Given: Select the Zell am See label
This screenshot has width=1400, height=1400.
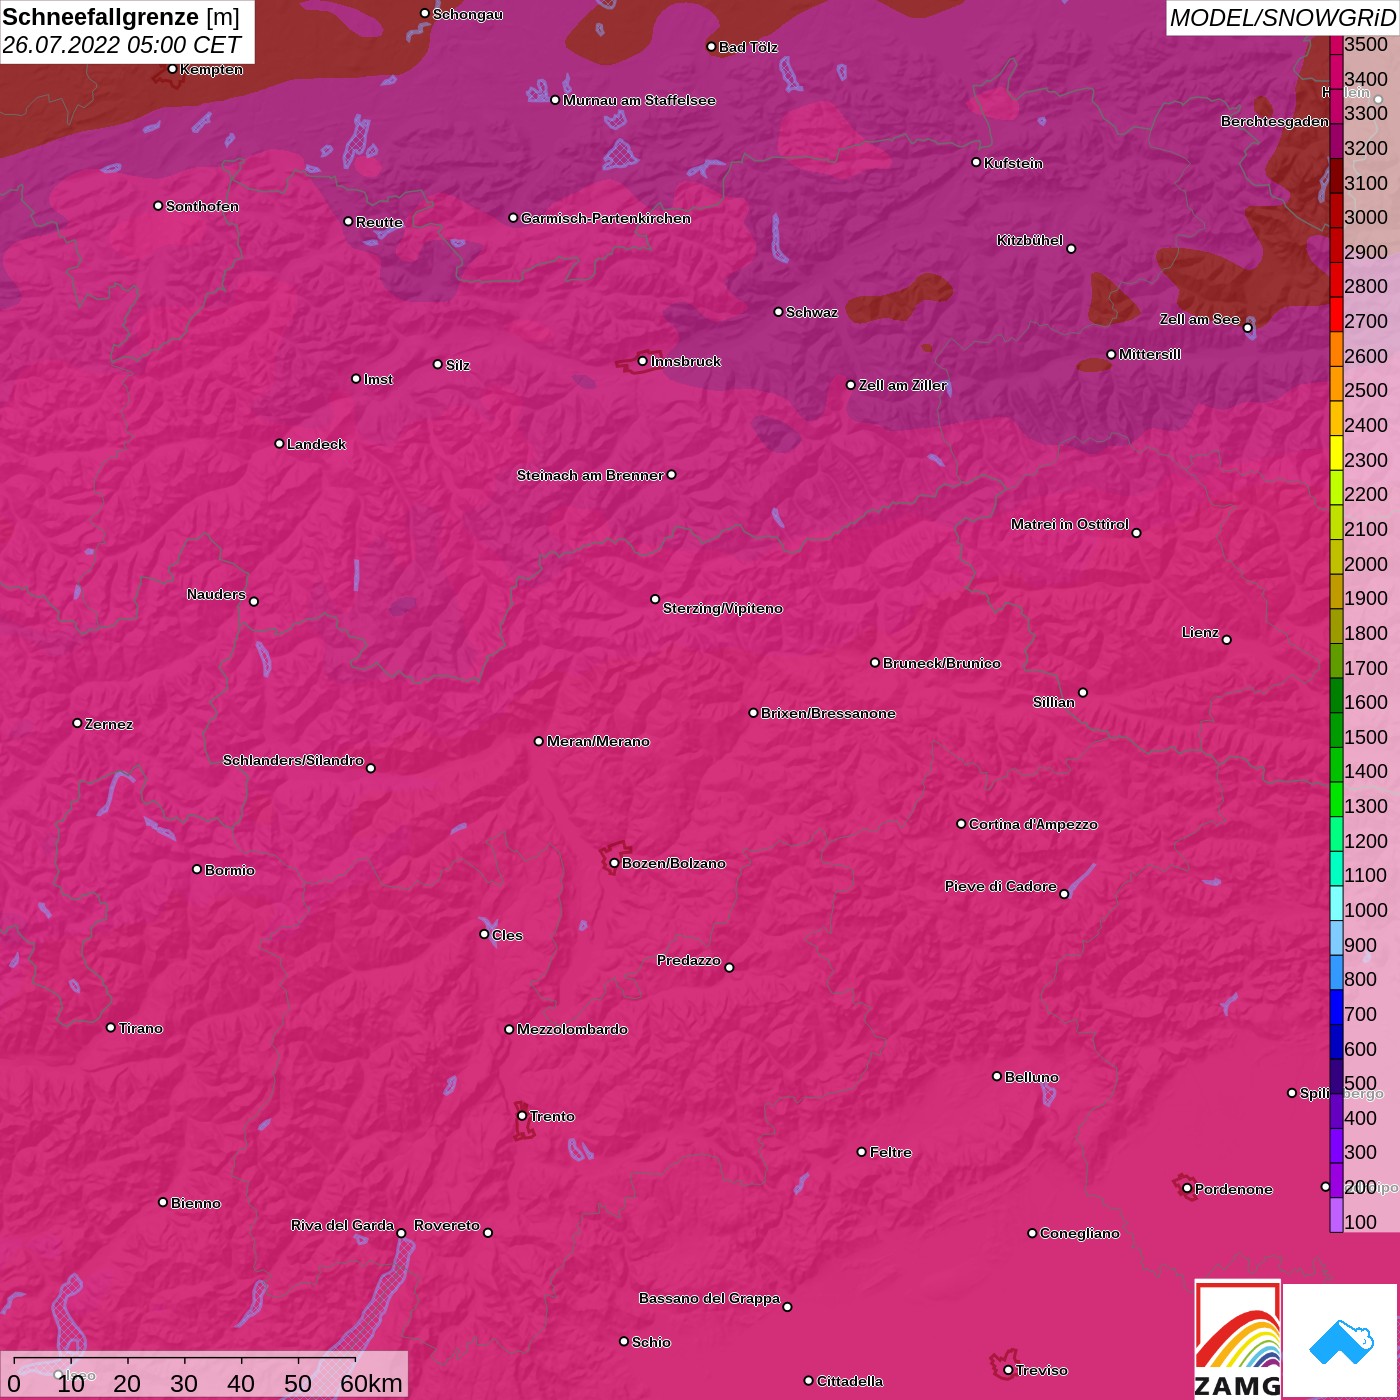Looking at the screenshot, I should coord(1199,319).
